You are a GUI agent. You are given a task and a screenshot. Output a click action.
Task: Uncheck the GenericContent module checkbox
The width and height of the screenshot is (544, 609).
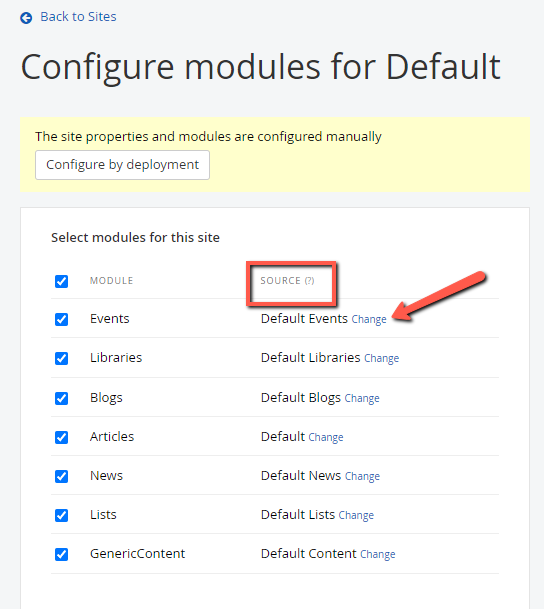point(61,554)
